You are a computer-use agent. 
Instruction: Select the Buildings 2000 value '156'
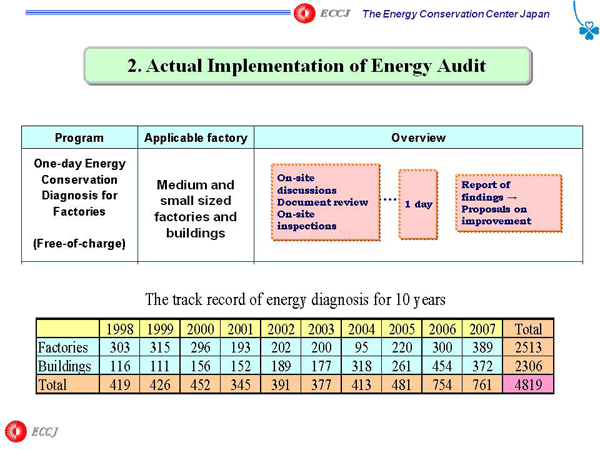[x=201, y=366]
